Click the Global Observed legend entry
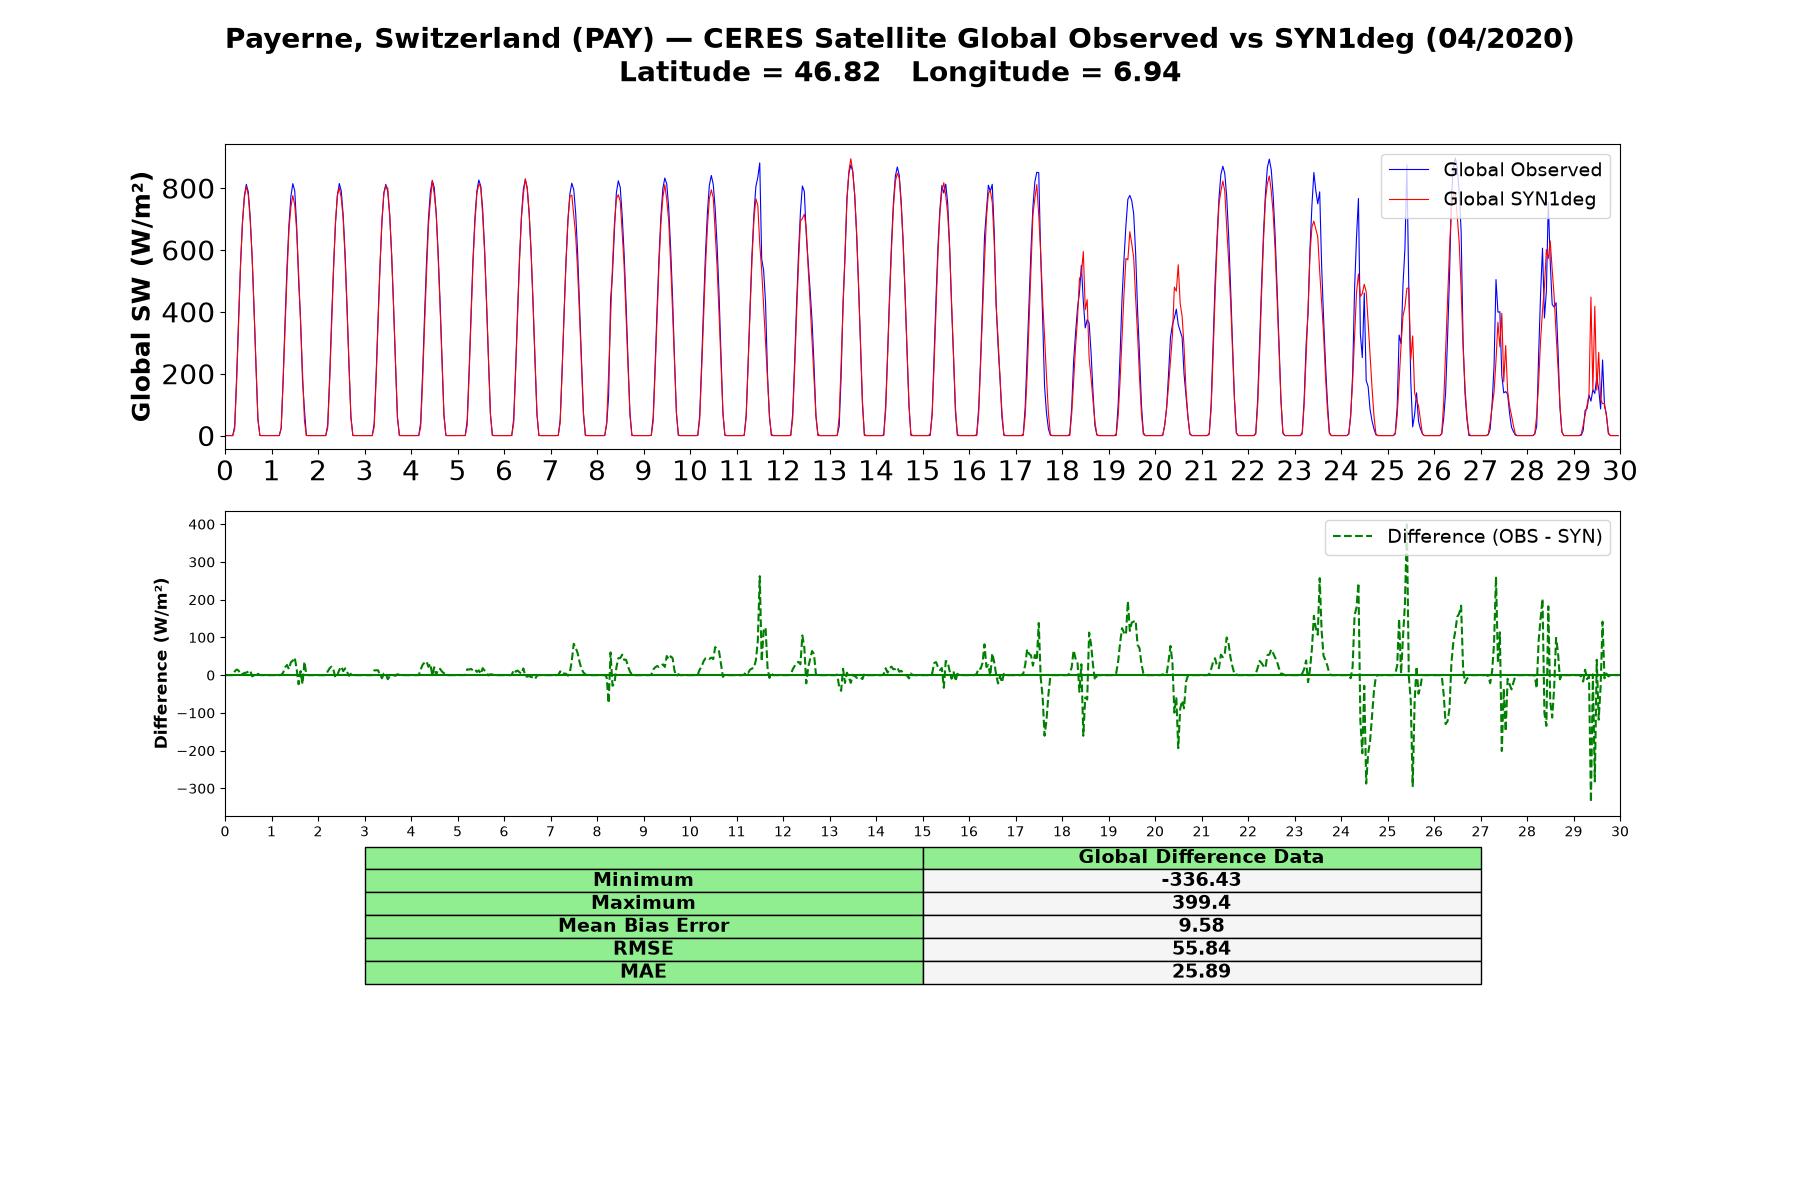The width and height of the screenshot is (1800, 1200). click(x=1495, y=170)
